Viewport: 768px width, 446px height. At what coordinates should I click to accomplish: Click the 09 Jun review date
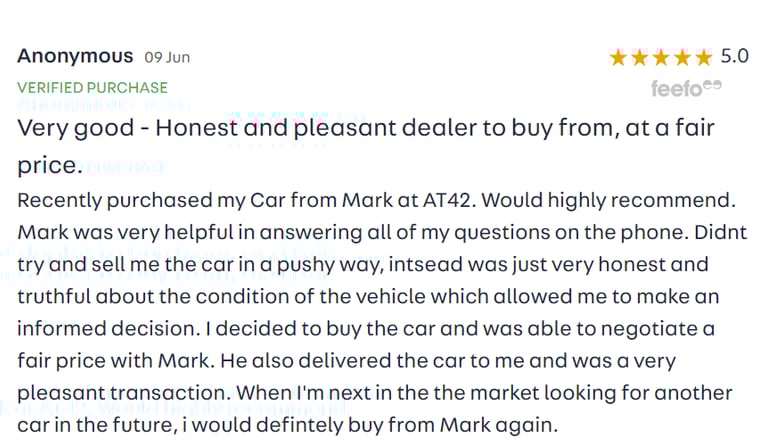point(167,57)
